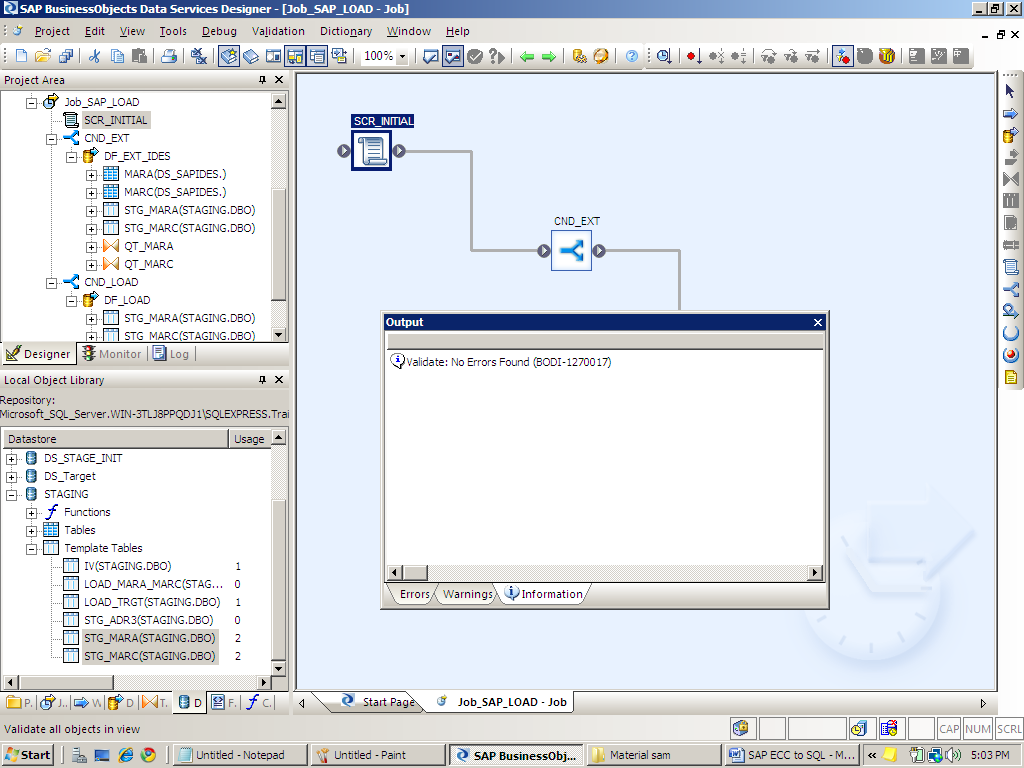Click the green Back arrow
This screenshot has height=768, width=1024.
coord(527,57)
